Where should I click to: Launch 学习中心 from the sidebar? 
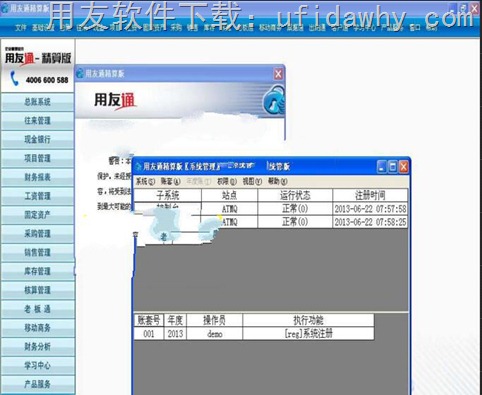coord(37,365)
